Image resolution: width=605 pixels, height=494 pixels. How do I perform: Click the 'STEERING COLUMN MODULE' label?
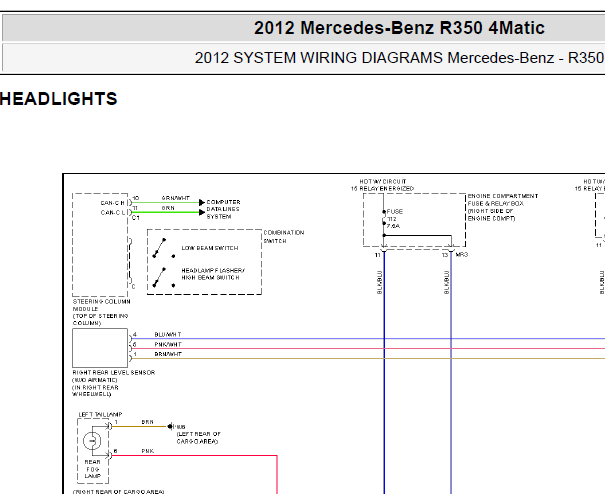[x=101, y=305]
